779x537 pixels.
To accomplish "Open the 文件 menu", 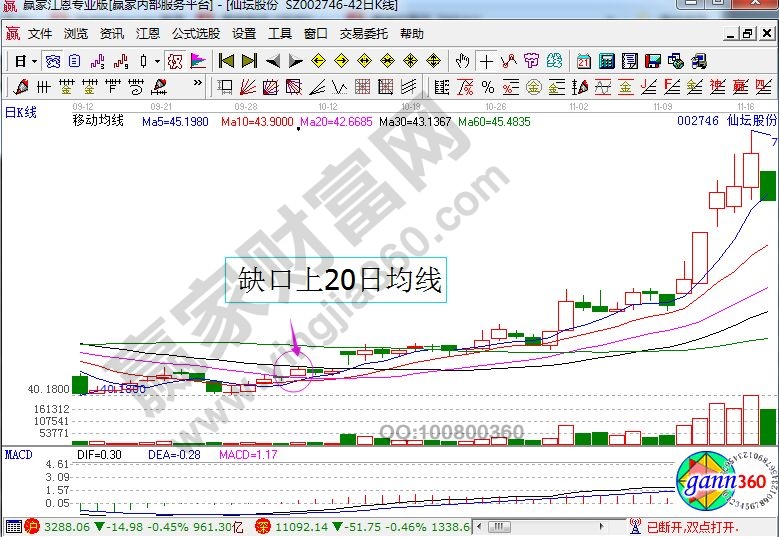I will (x=40, y=33).
